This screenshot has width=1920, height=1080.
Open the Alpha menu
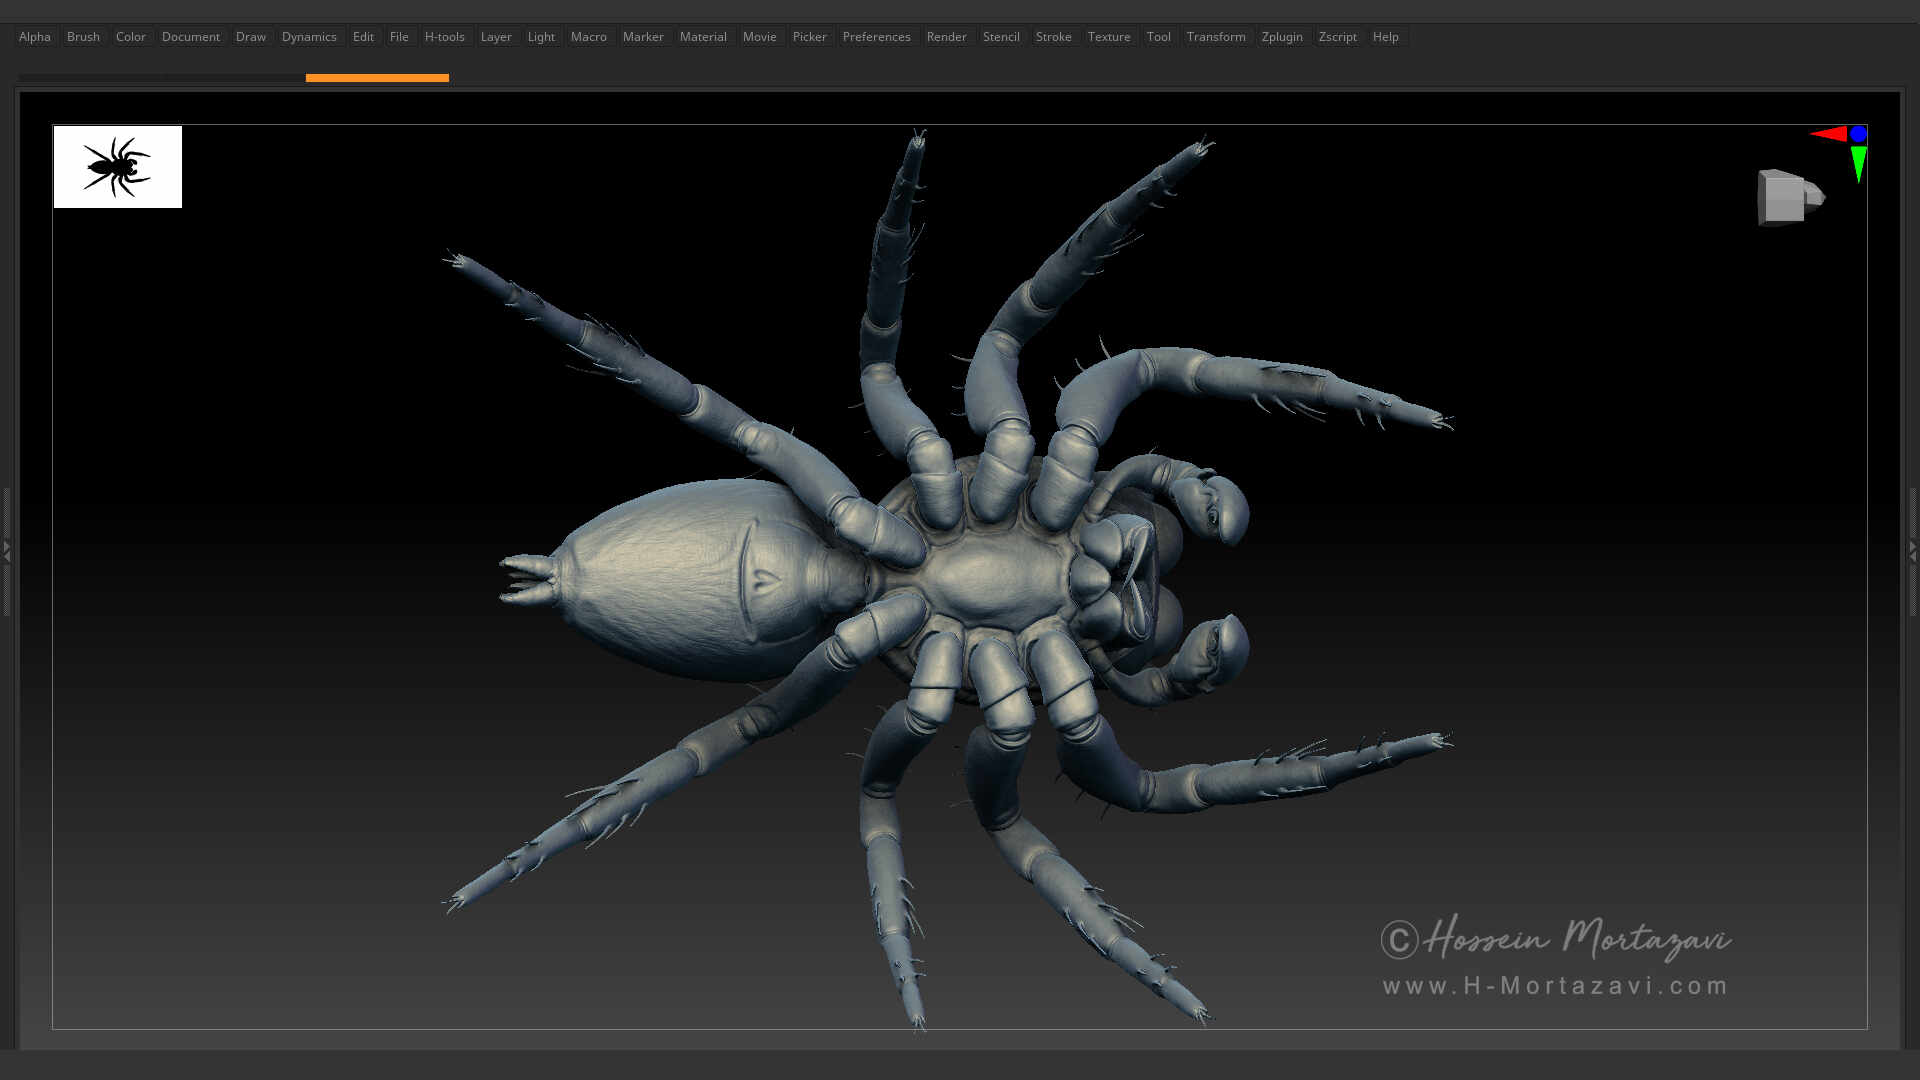(x=34, y=36)
